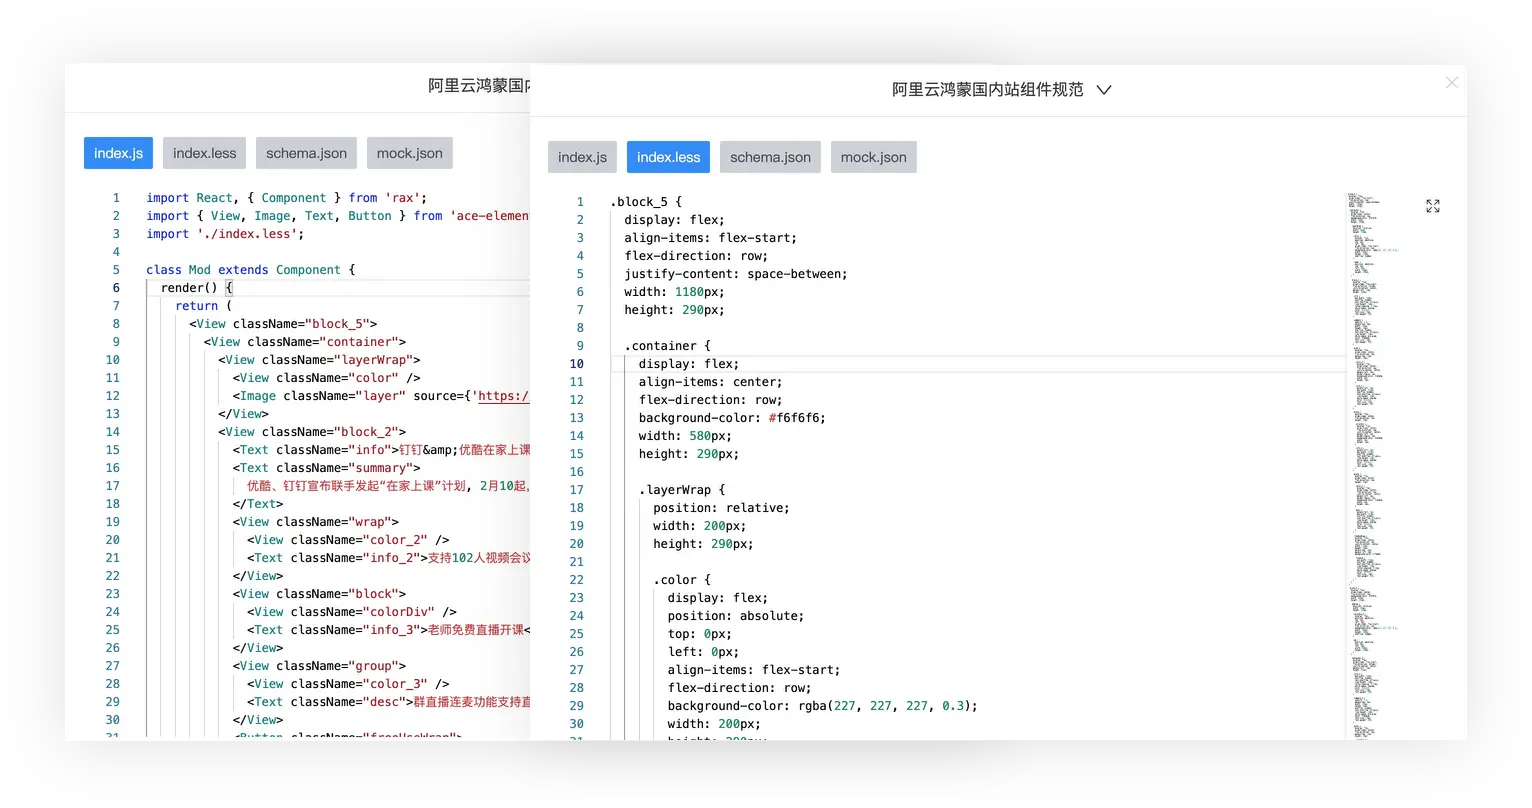Click the ".block_5 {" selector on line 1
1532x808 pixels.
646,202
